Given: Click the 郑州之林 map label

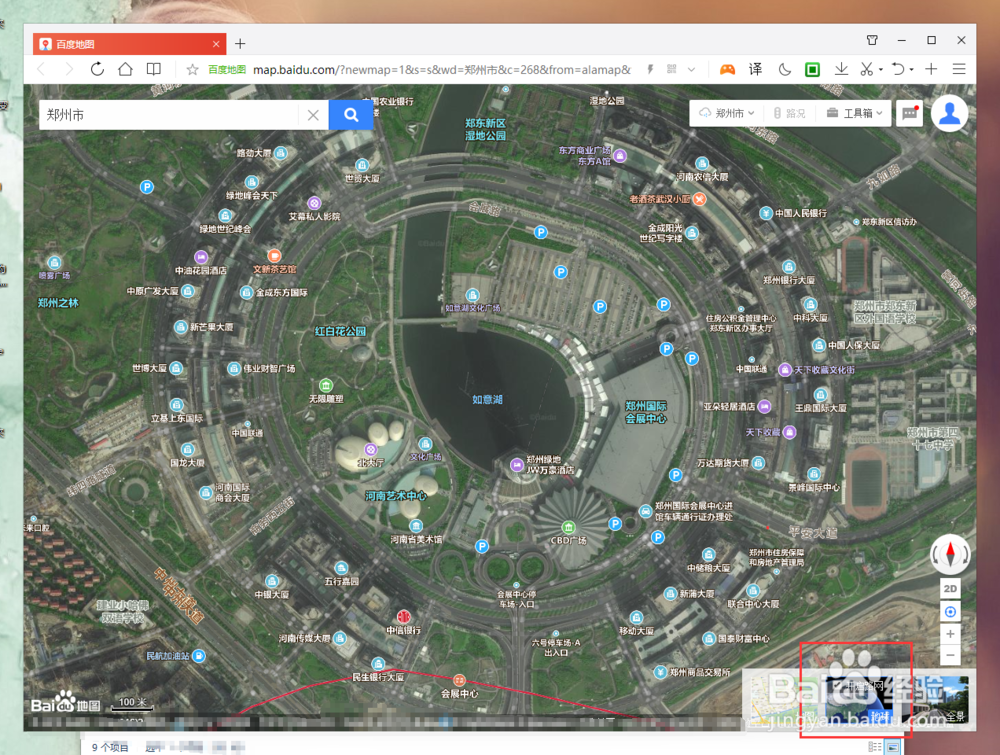Looking at the screenshot, I should point(58,303).
